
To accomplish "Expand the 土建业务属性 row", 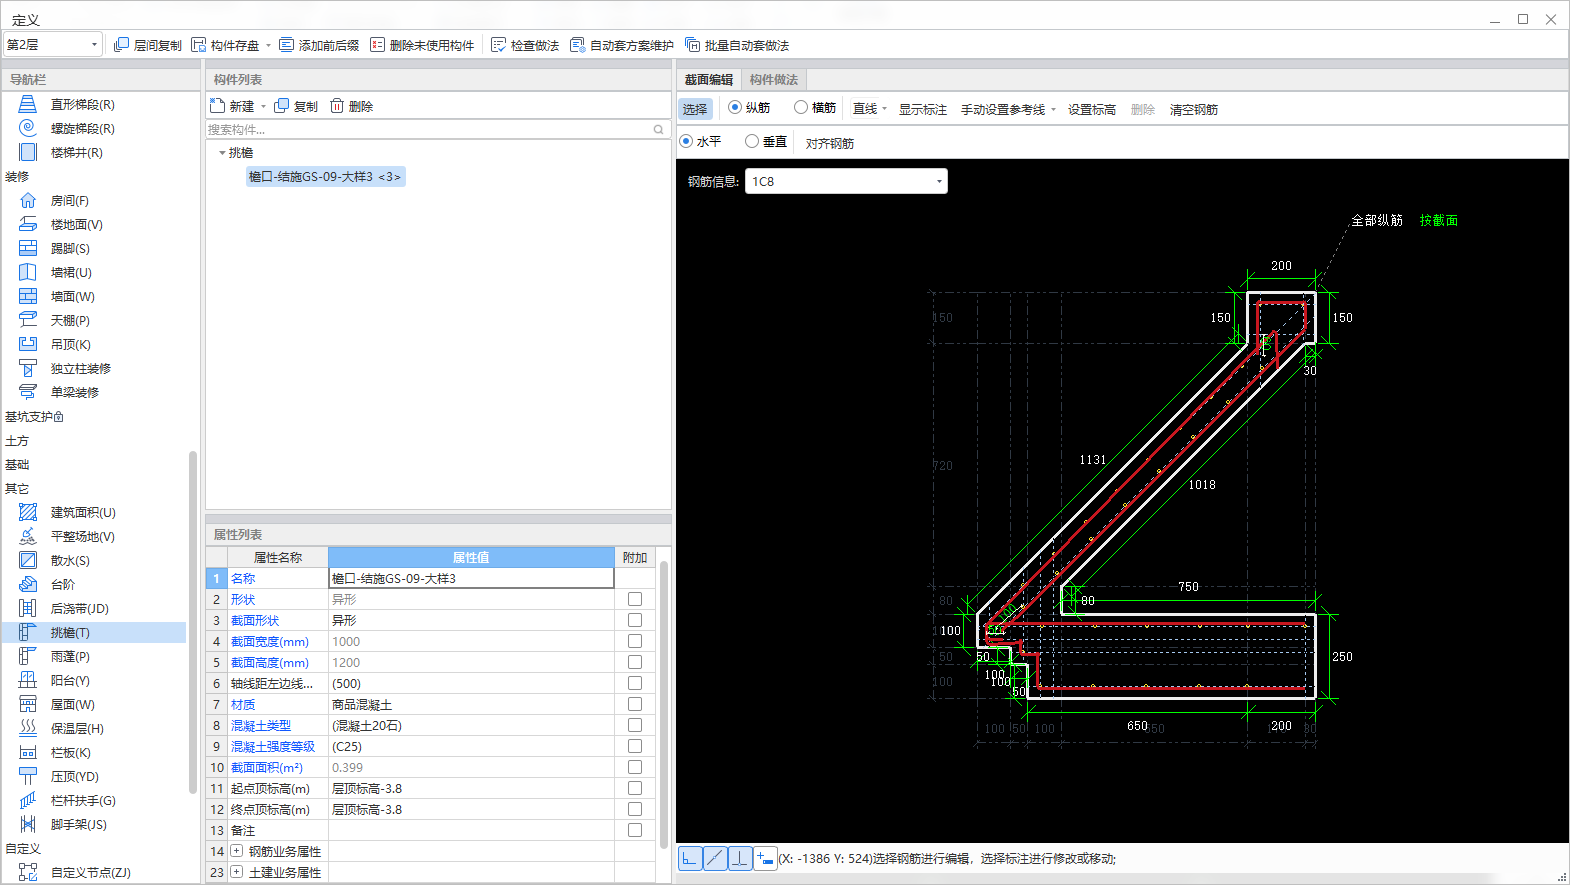I will [237, 872].
